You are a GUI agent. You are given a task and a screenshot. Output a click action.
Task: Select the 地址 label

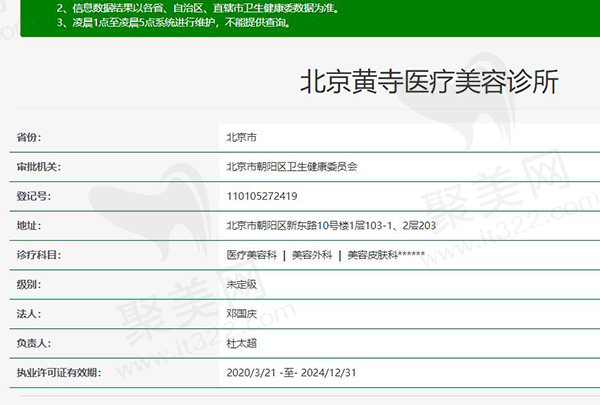tap(29, 225)
